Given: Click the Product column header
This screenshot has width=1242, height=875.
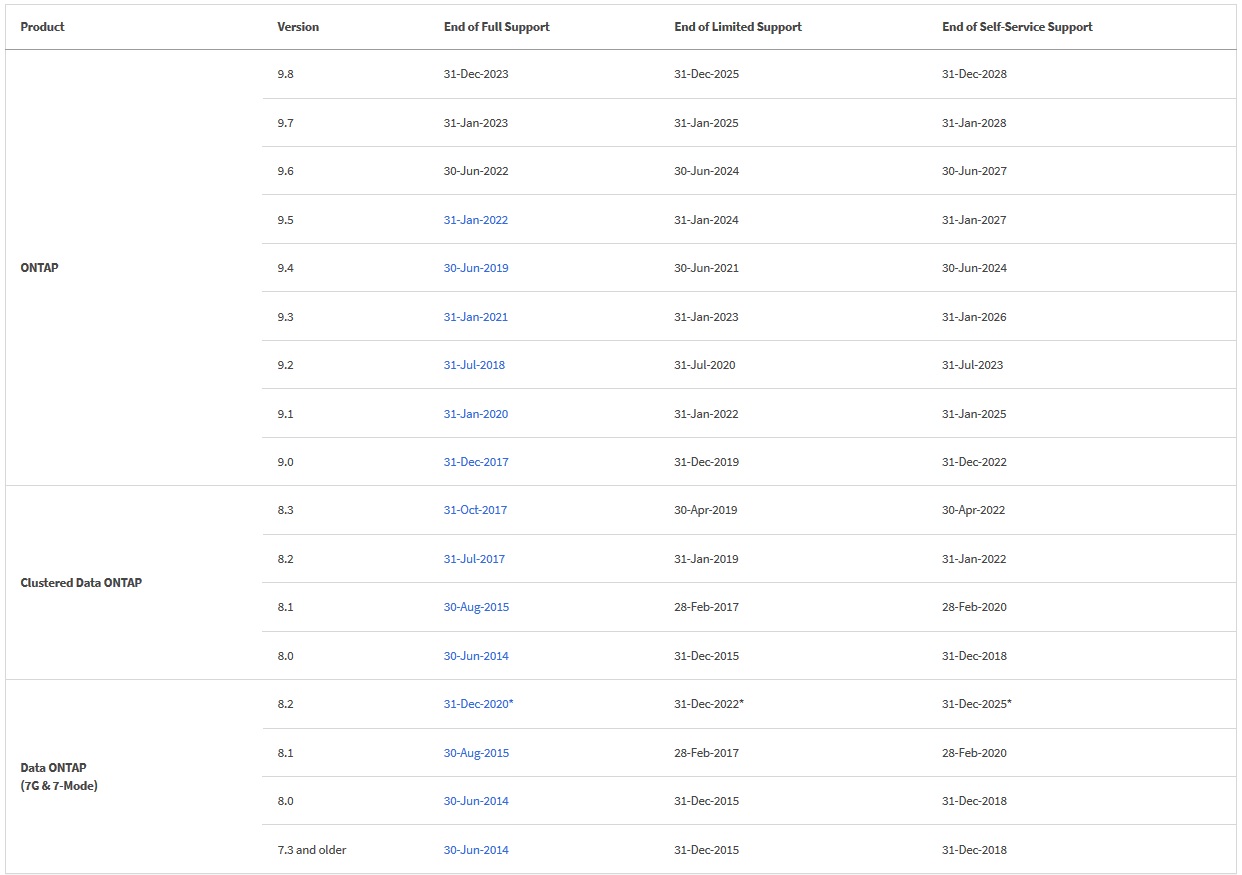Looking at the screenshot, I should (x=42, y=27).
